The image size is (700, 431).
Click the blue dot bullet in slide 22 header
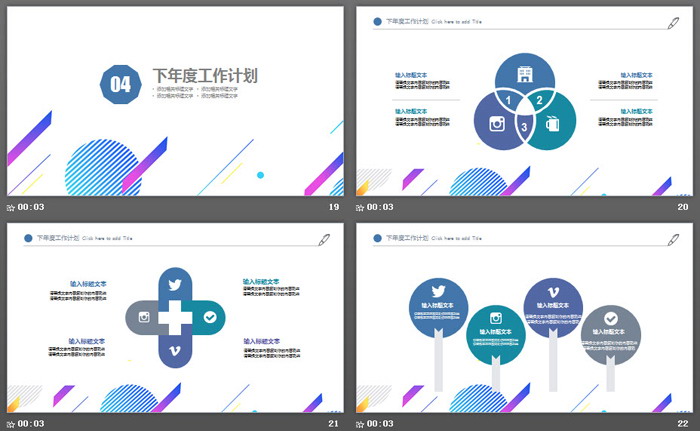point(377,238)
